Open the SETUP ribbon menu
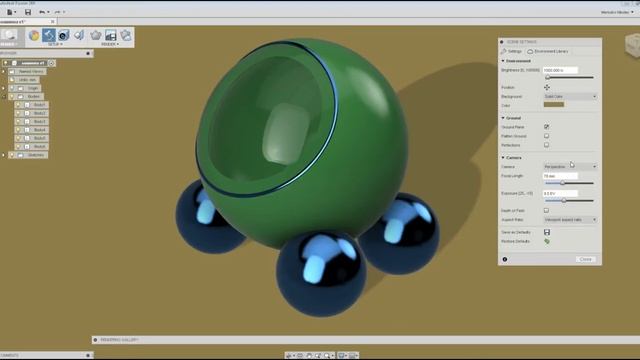Viewport: 640px width, 360px height. (55, 44)
